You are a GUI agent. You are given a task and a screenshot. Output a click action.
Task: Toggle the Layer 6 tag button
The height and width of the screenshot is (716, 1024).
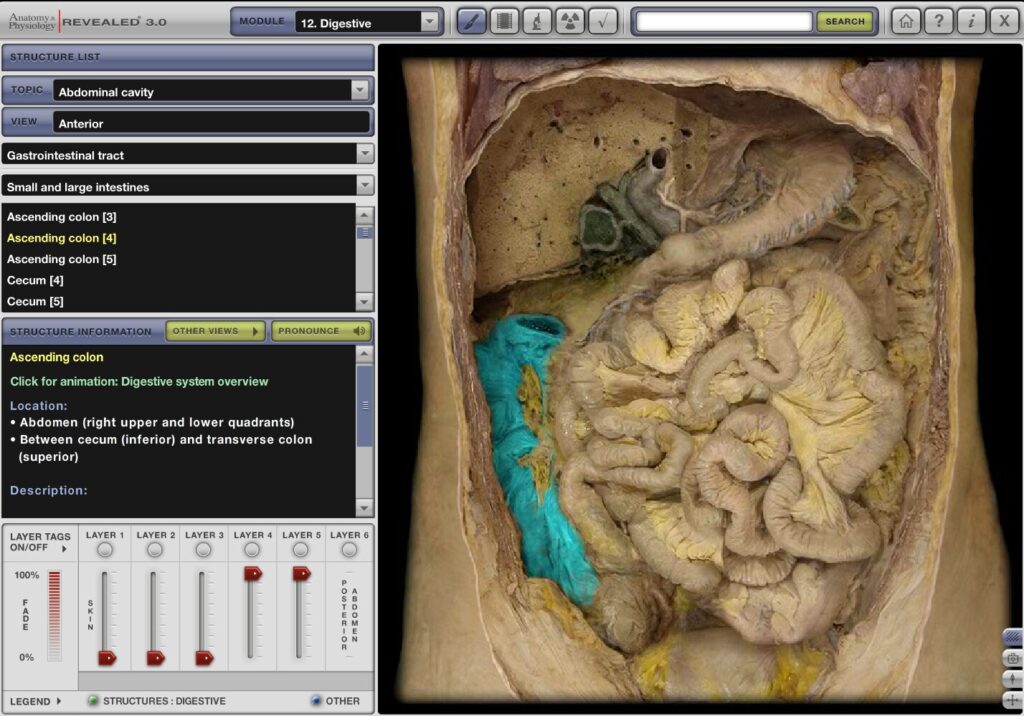tap(349, 550)
